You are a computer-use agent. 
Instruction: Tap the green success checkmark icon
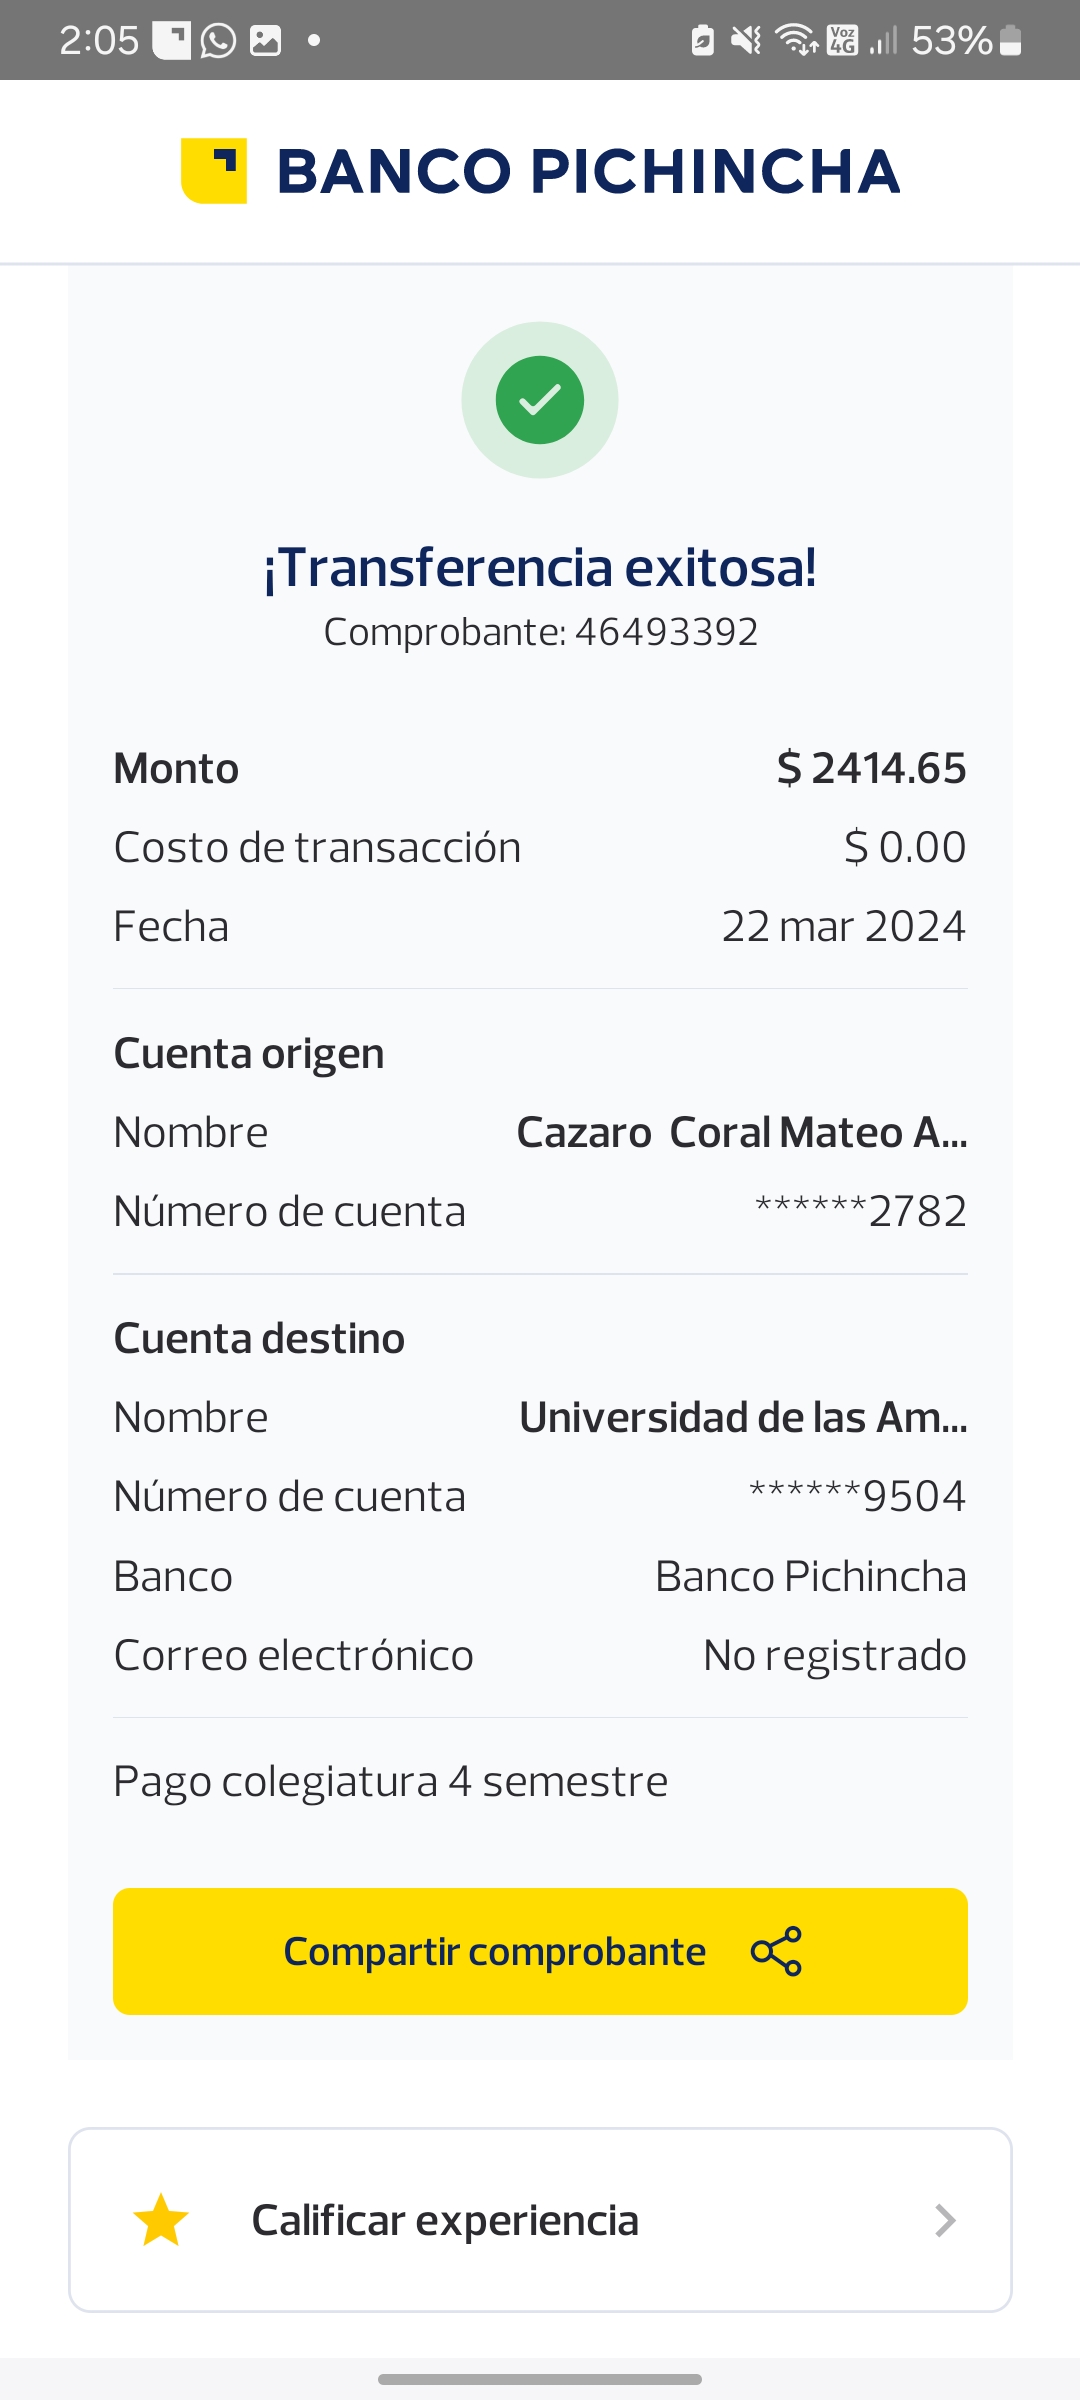540,400
